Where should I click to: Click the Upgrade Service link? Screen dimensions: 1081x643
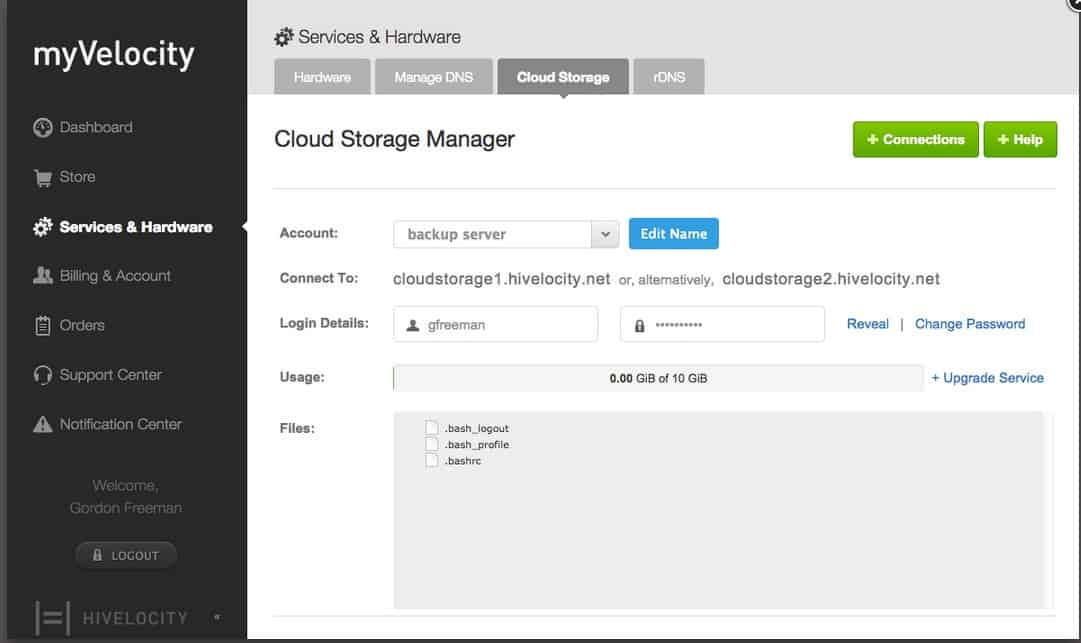point(987,378)
